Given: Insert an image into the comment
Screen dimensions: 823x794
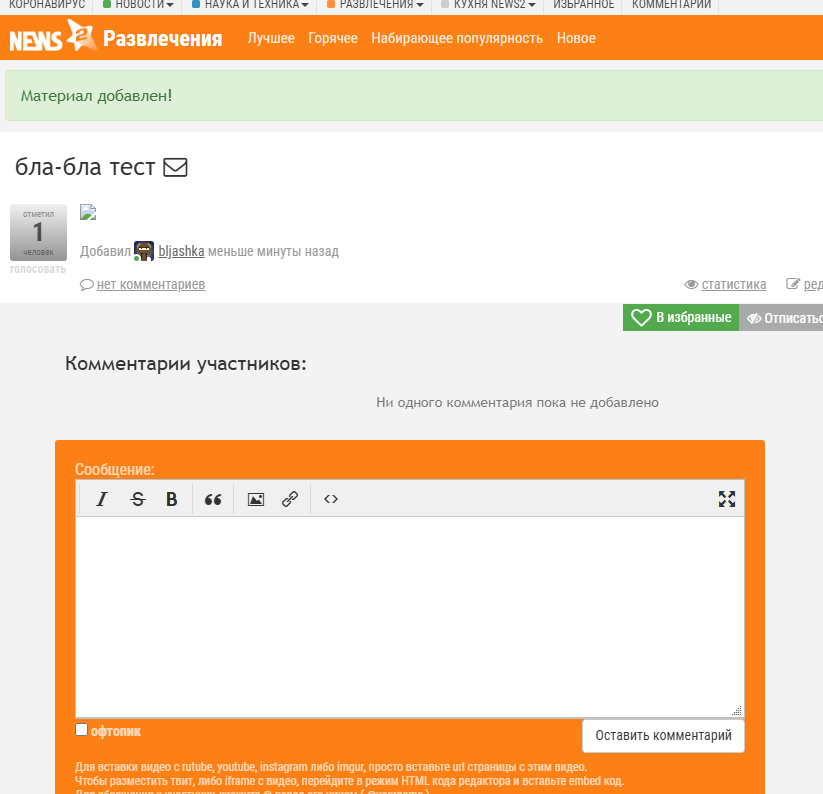Looking at the screenshot, I should pos(256,499).
